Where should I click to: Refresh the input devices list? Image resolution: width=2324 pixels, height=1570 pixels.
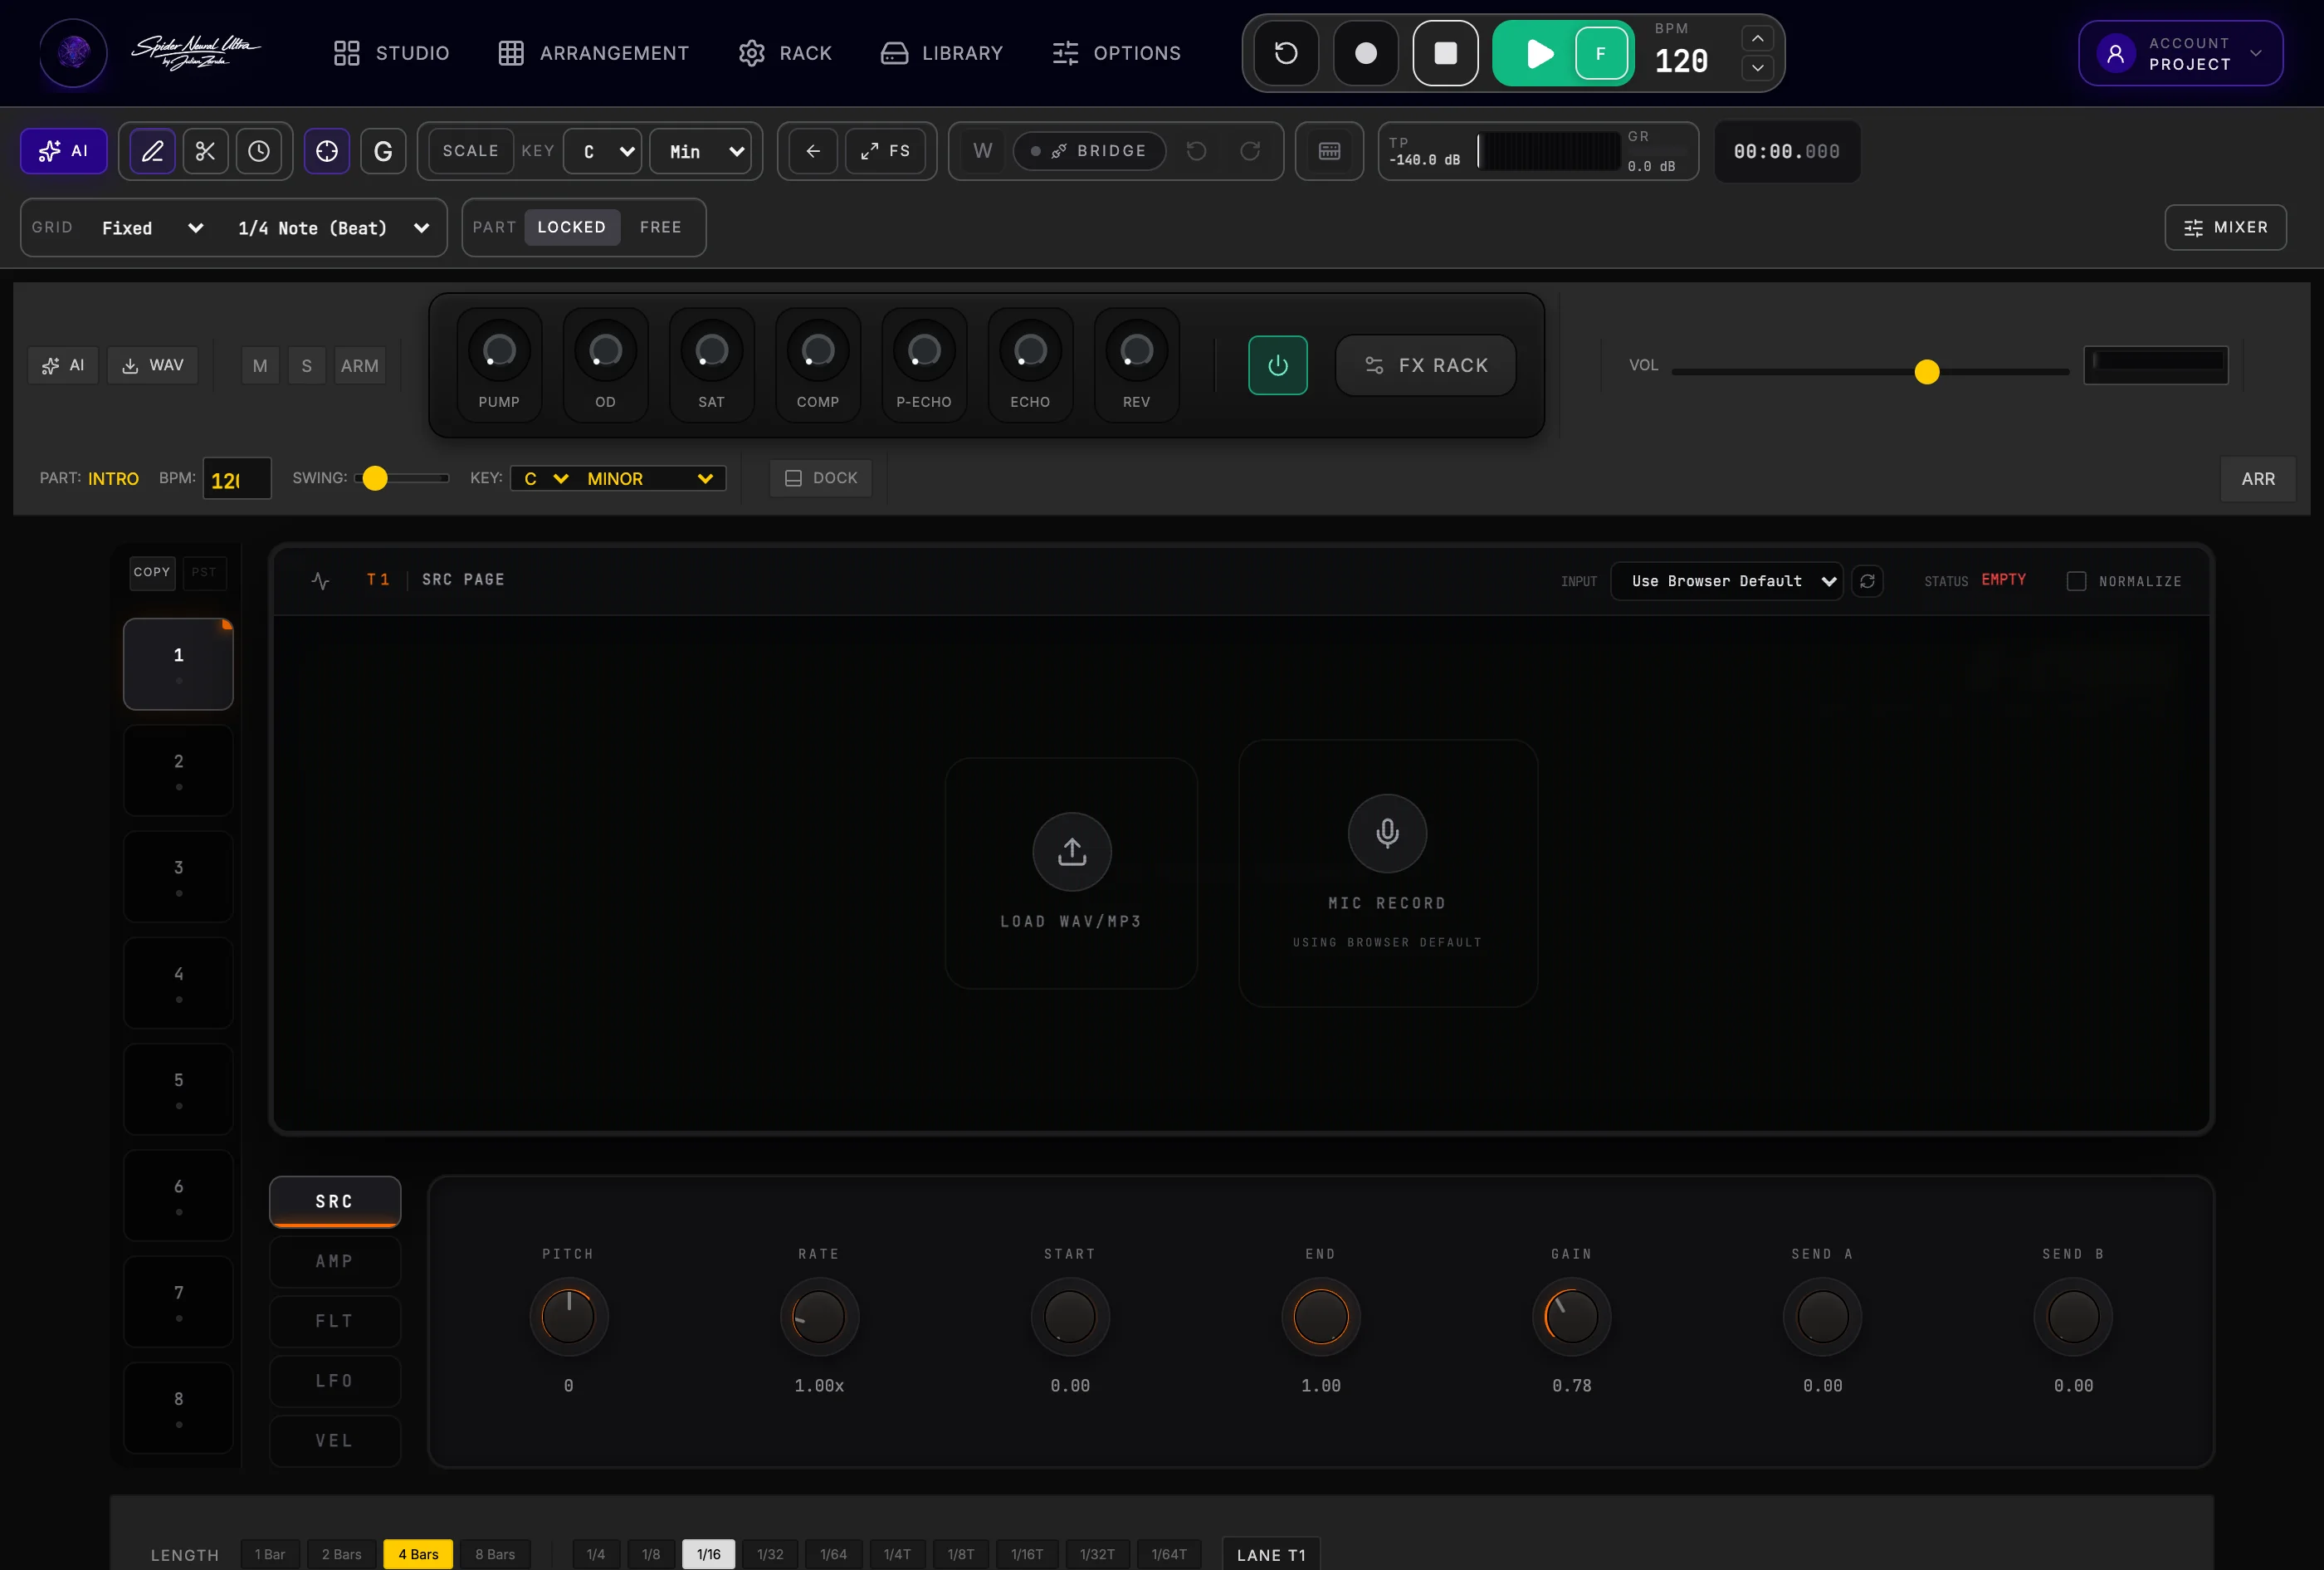(1867, 581)
